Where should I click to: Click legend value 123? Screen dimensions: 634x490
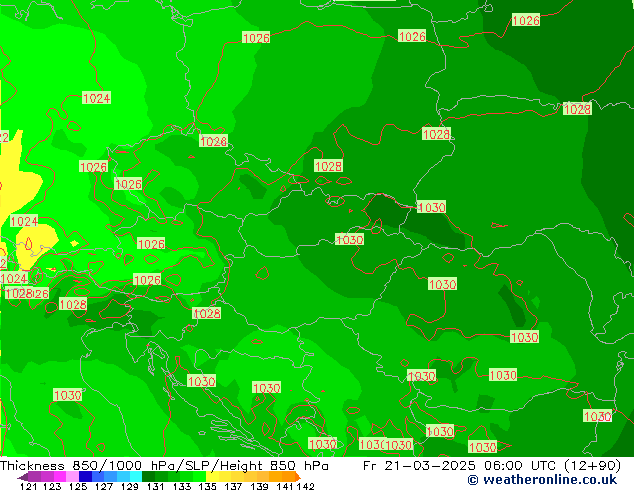point(52,486)
